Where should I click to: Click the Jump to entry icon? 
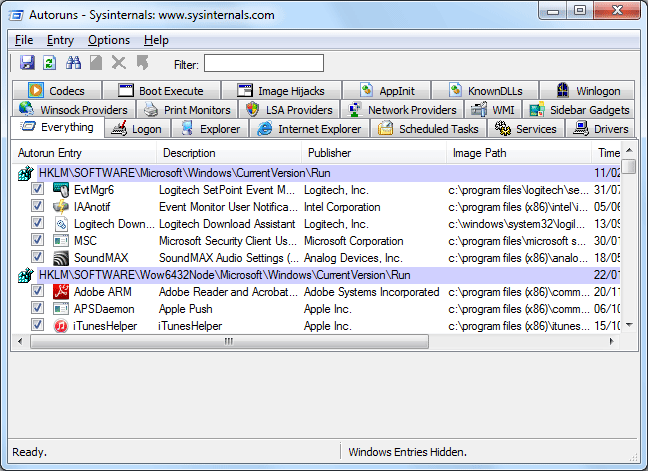(143, 63)
